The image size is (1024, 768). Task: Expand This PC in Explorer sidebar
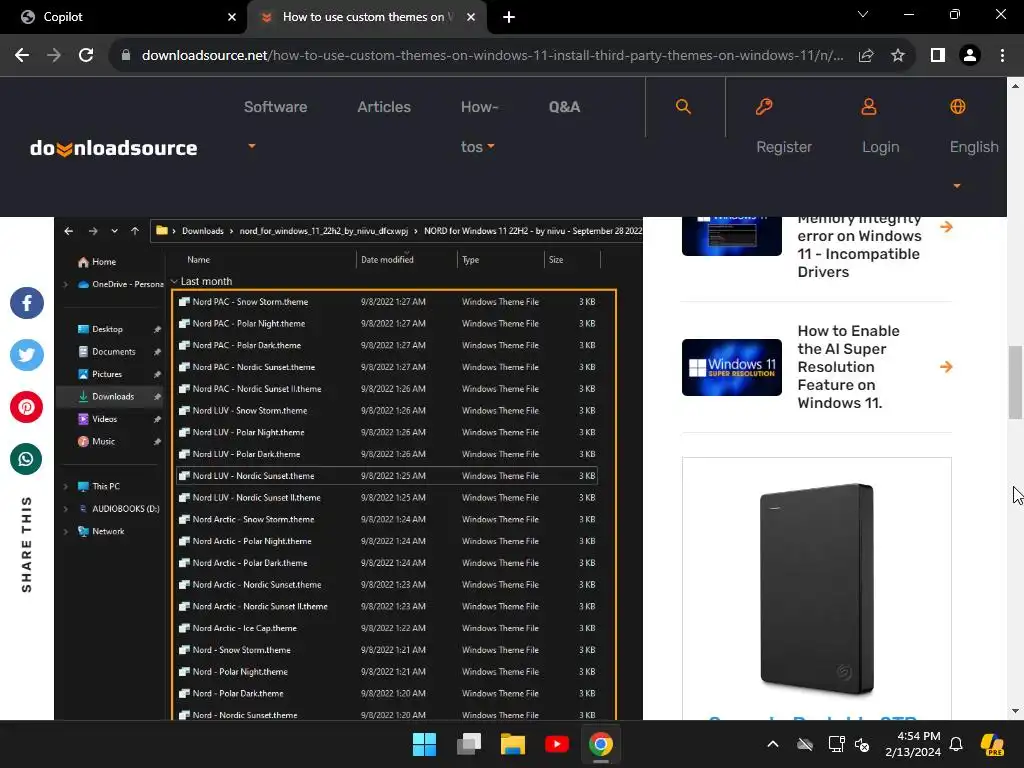(65, 487)
